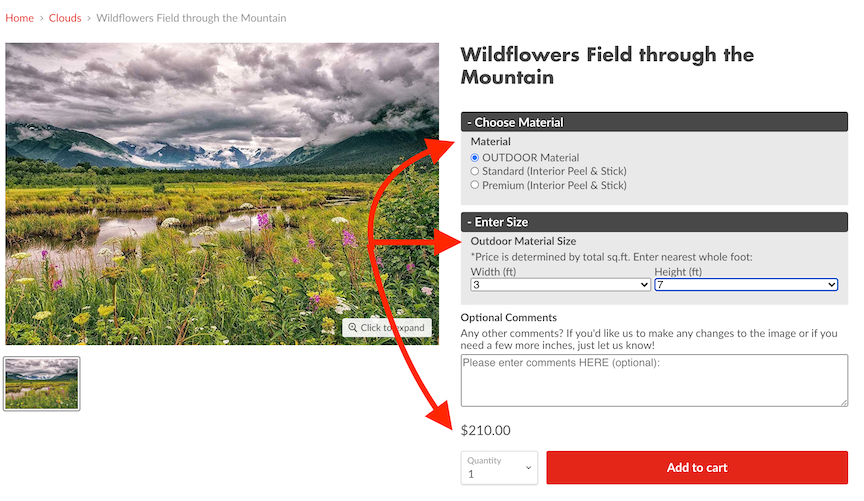Click the chevron separator after Home breadcrumb

pos(41,19)
